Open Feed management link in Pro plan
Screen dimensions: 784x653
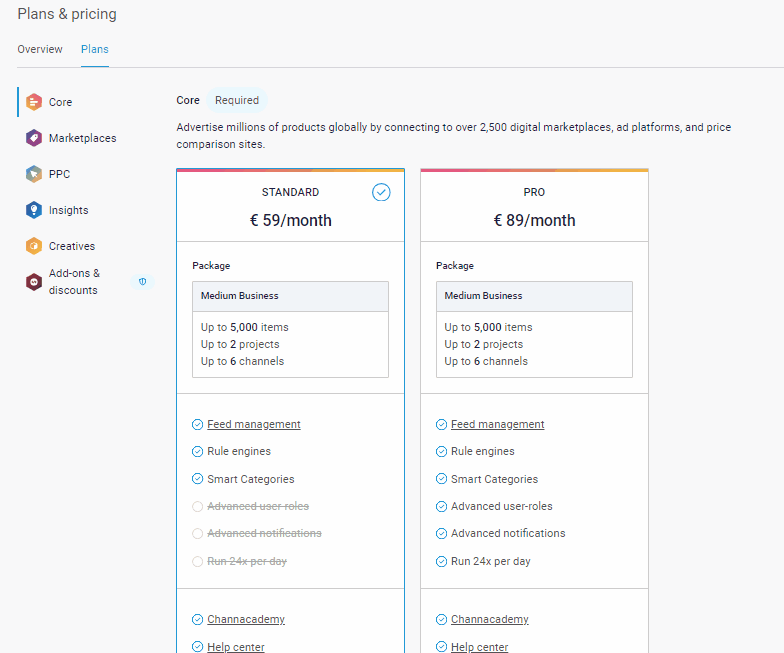pos(497,424)
